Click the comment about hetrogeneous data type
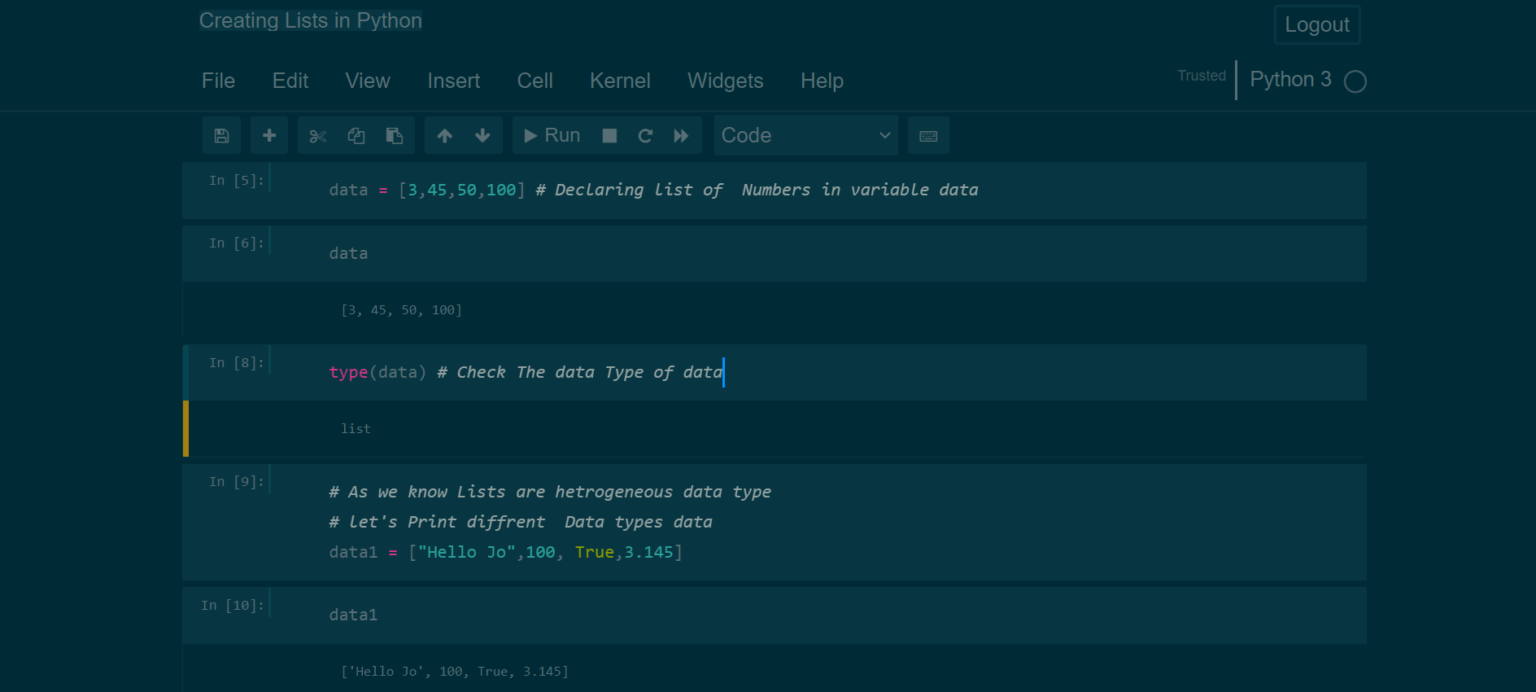Viewport: 1536px width, 692px height. [550, 492]
